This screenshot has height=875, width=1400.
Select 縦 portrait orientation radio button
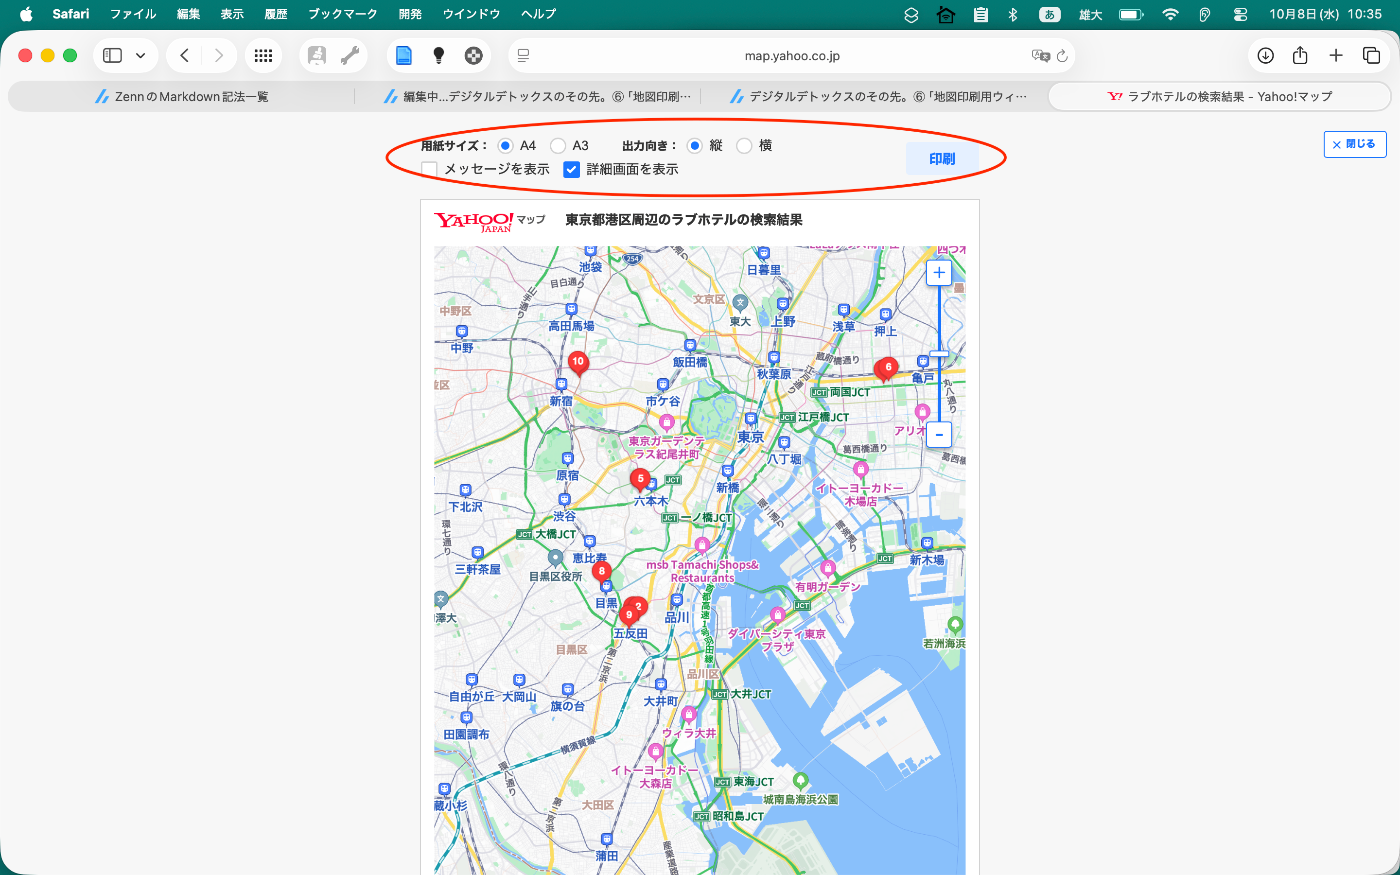[694, 146]
